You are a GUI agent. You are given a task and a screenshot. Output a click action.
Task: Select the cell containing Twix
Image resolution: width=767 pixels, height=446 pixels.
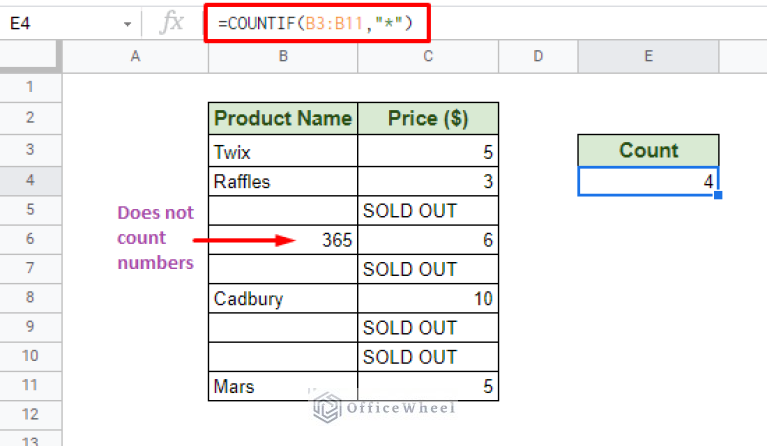283,151
